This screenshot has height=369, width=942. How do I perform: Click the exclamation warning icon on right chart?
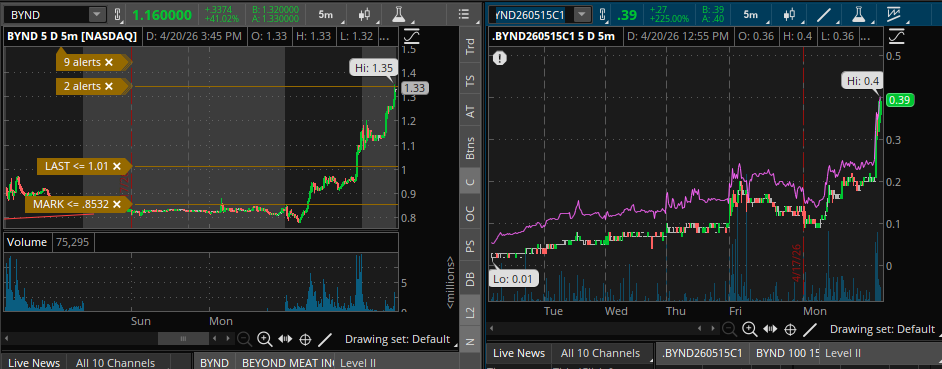point(500,58)
